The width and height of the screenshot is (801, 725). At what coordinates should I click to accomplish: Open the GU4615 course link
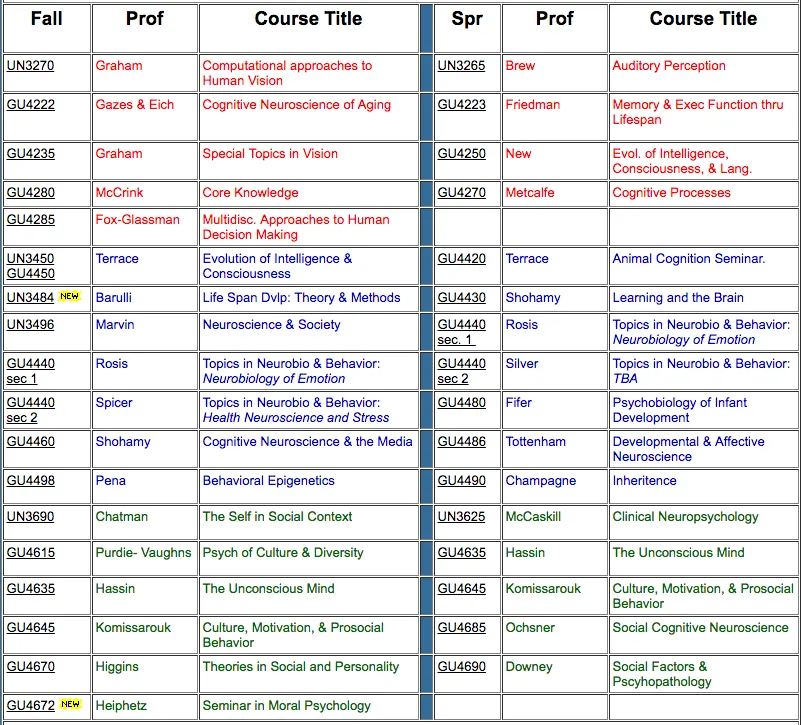(x=30, y=553)
